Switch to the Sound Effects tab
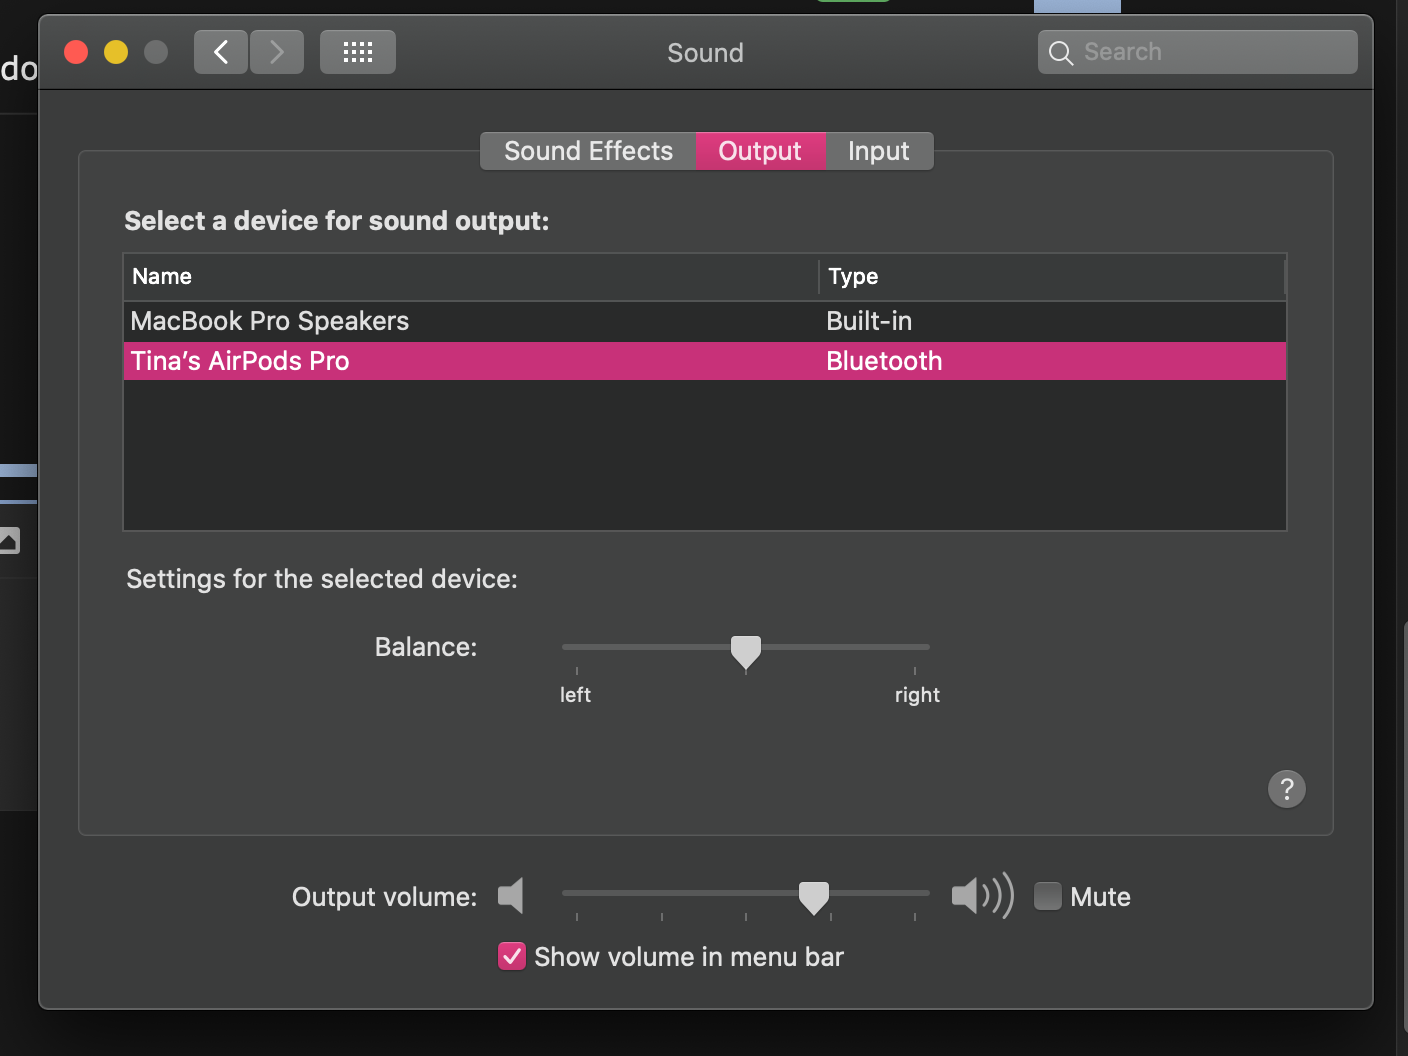Image resolution: width=1408 pixels, height=1056 pixels. click(x=588, y=151)
